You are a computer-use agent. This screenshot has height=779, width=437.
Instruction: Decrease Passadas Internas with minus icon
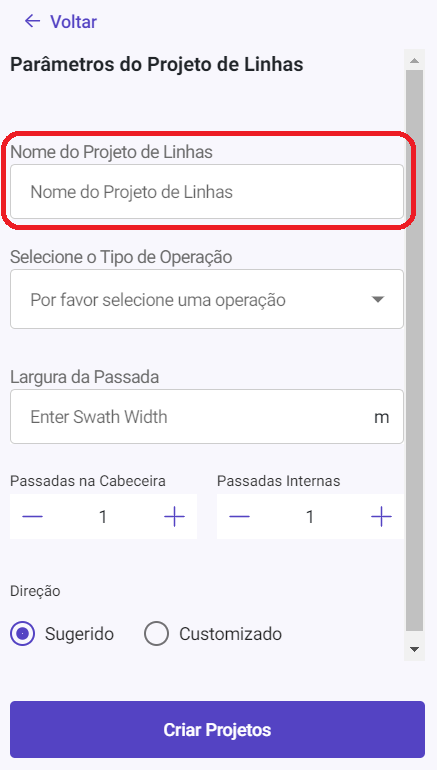click(239, 517)
